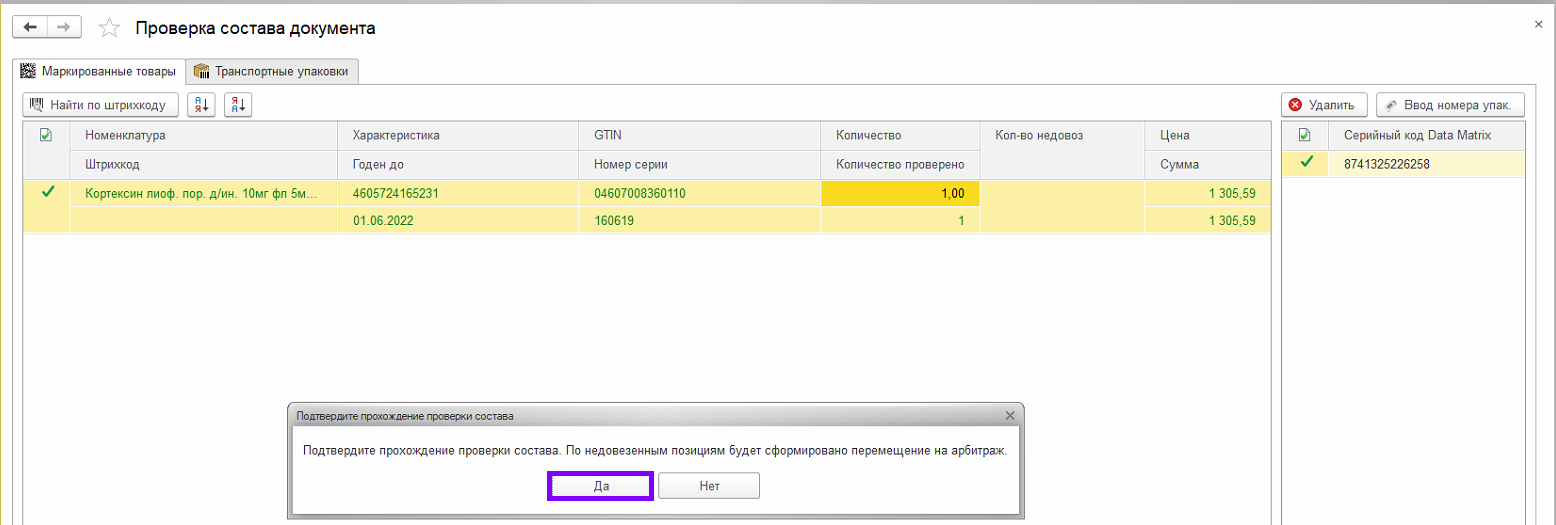Select the highlighted quantity cell 1,00
This screenshot has height=525, width=1556.
point(900,193)
